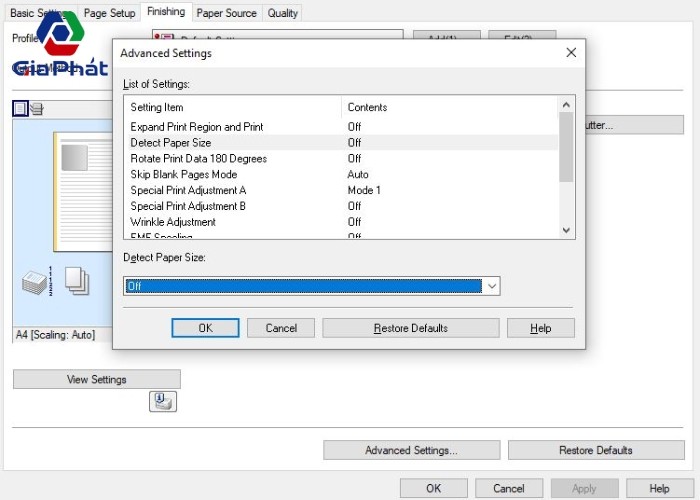Select Special Print Adjustment B row
The image size is (700, 500).
(343, 206)
